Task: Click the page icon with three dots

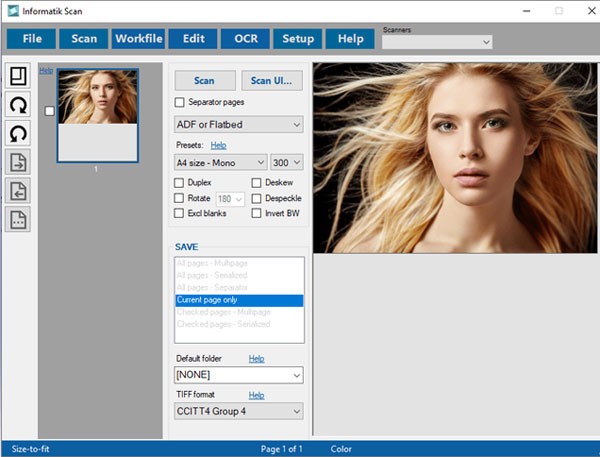Action: coord(19,220)
